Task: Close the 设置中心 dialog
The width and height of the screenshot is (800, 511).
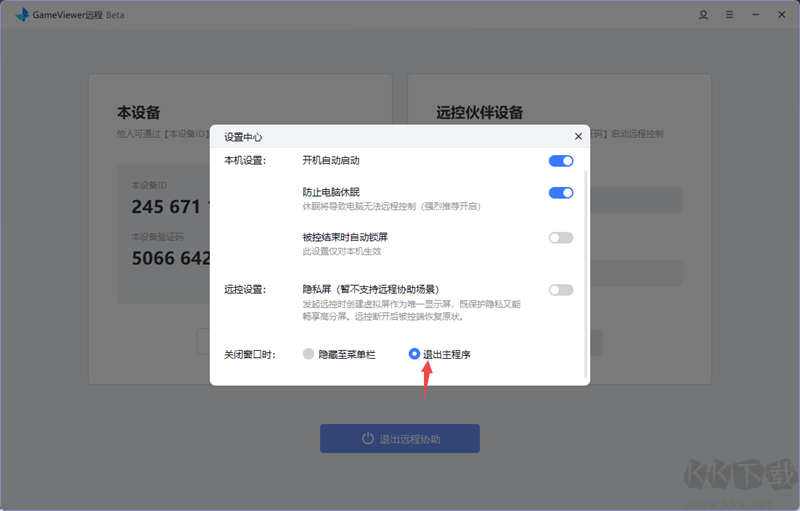Action: tap(578, 136)
